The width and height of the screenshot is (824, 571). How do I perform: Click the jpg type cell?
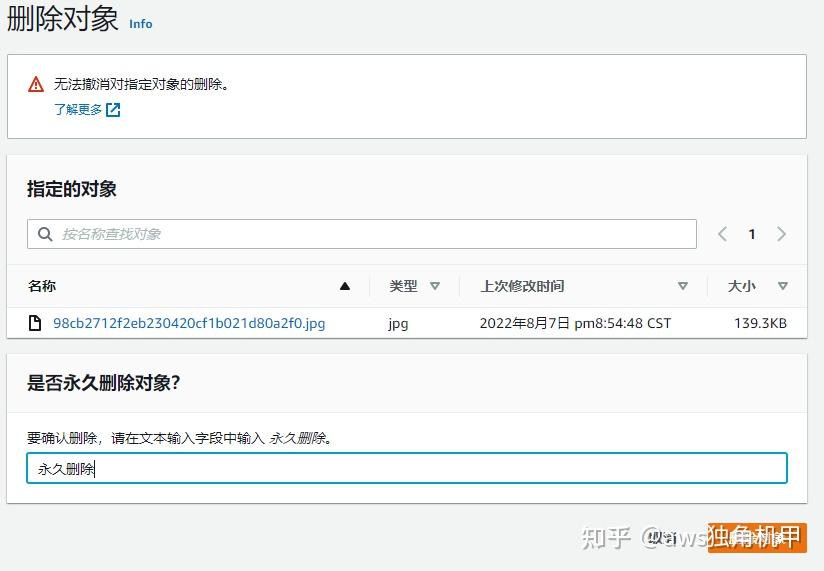pos(398,324)
